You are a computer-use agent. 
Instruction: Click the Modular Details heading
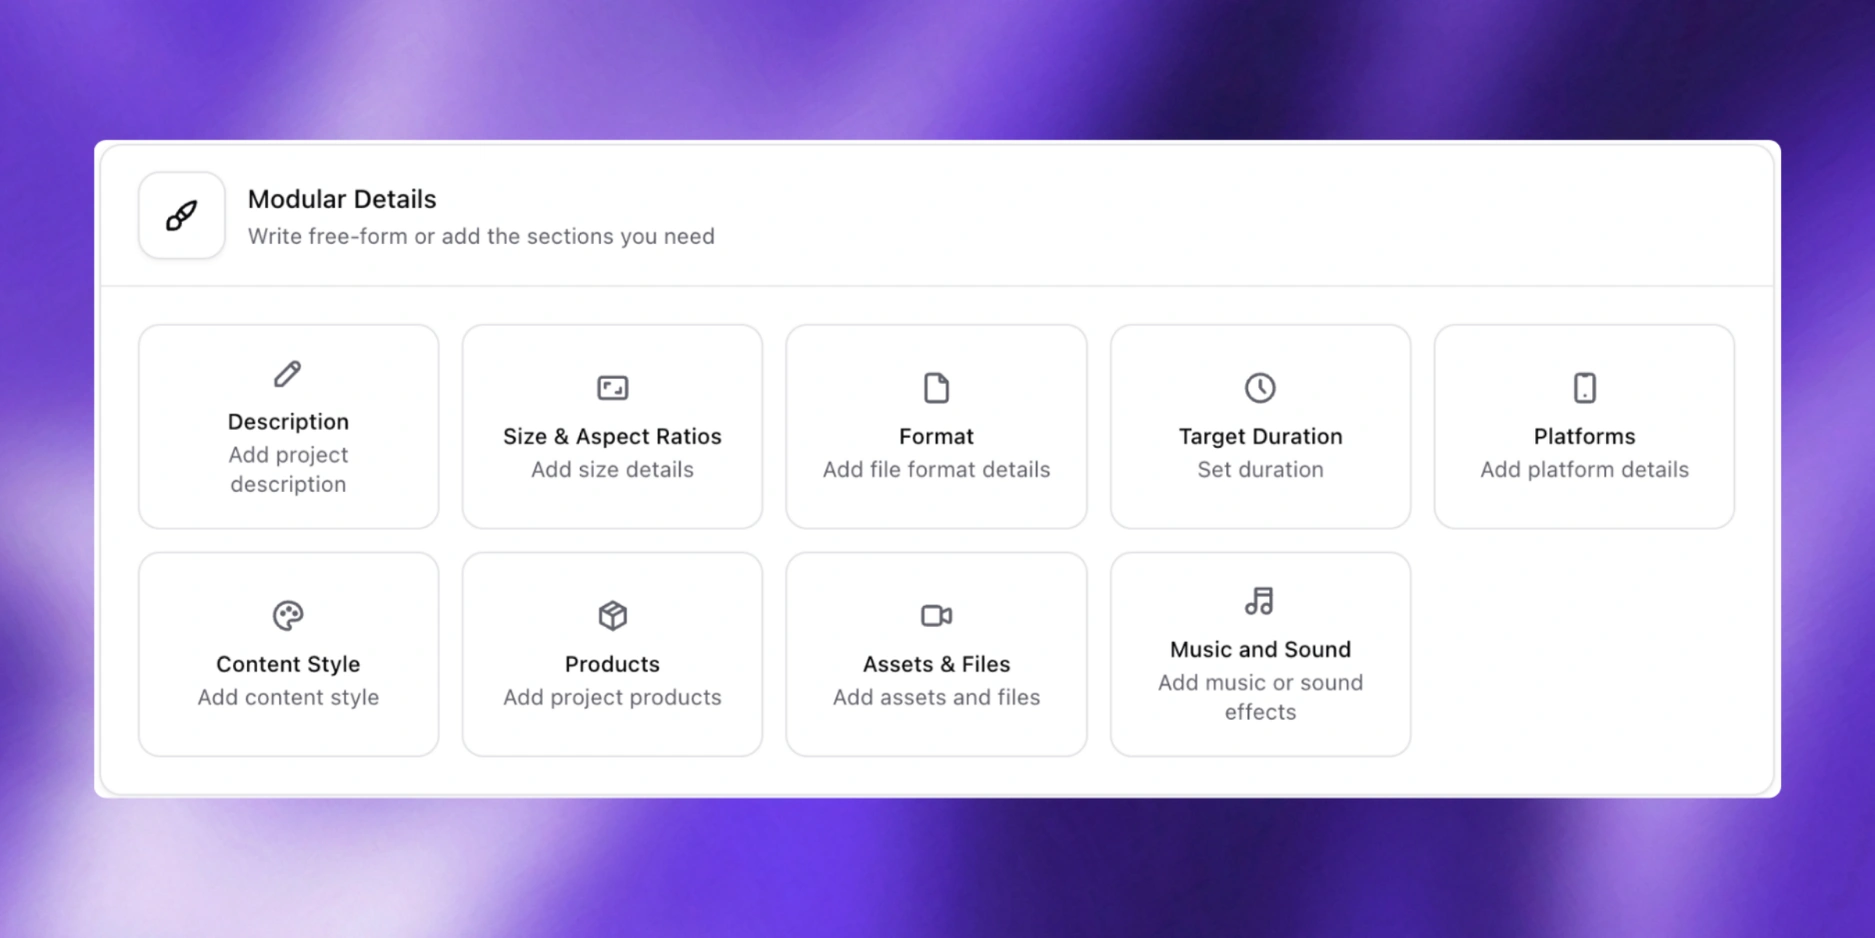[342, 199]
